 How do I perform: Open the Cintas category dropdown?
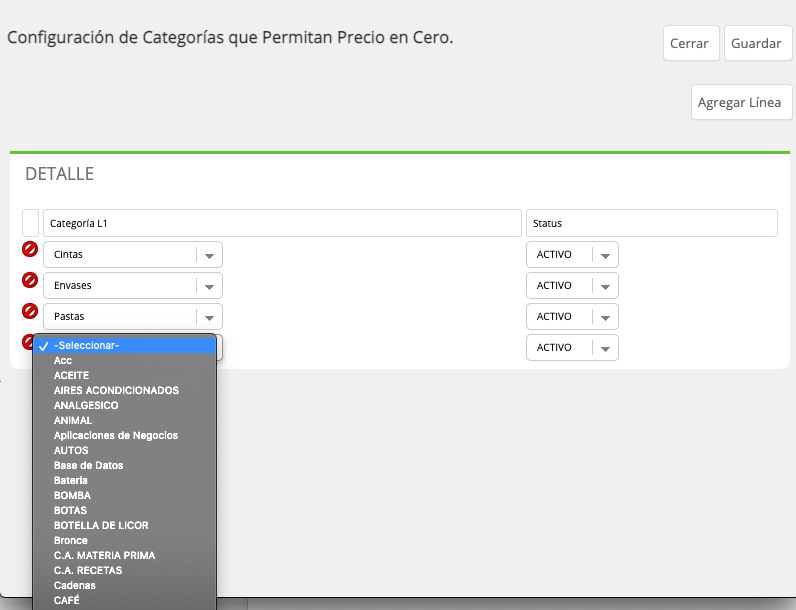pyautogui.click(x=133, y=255)
